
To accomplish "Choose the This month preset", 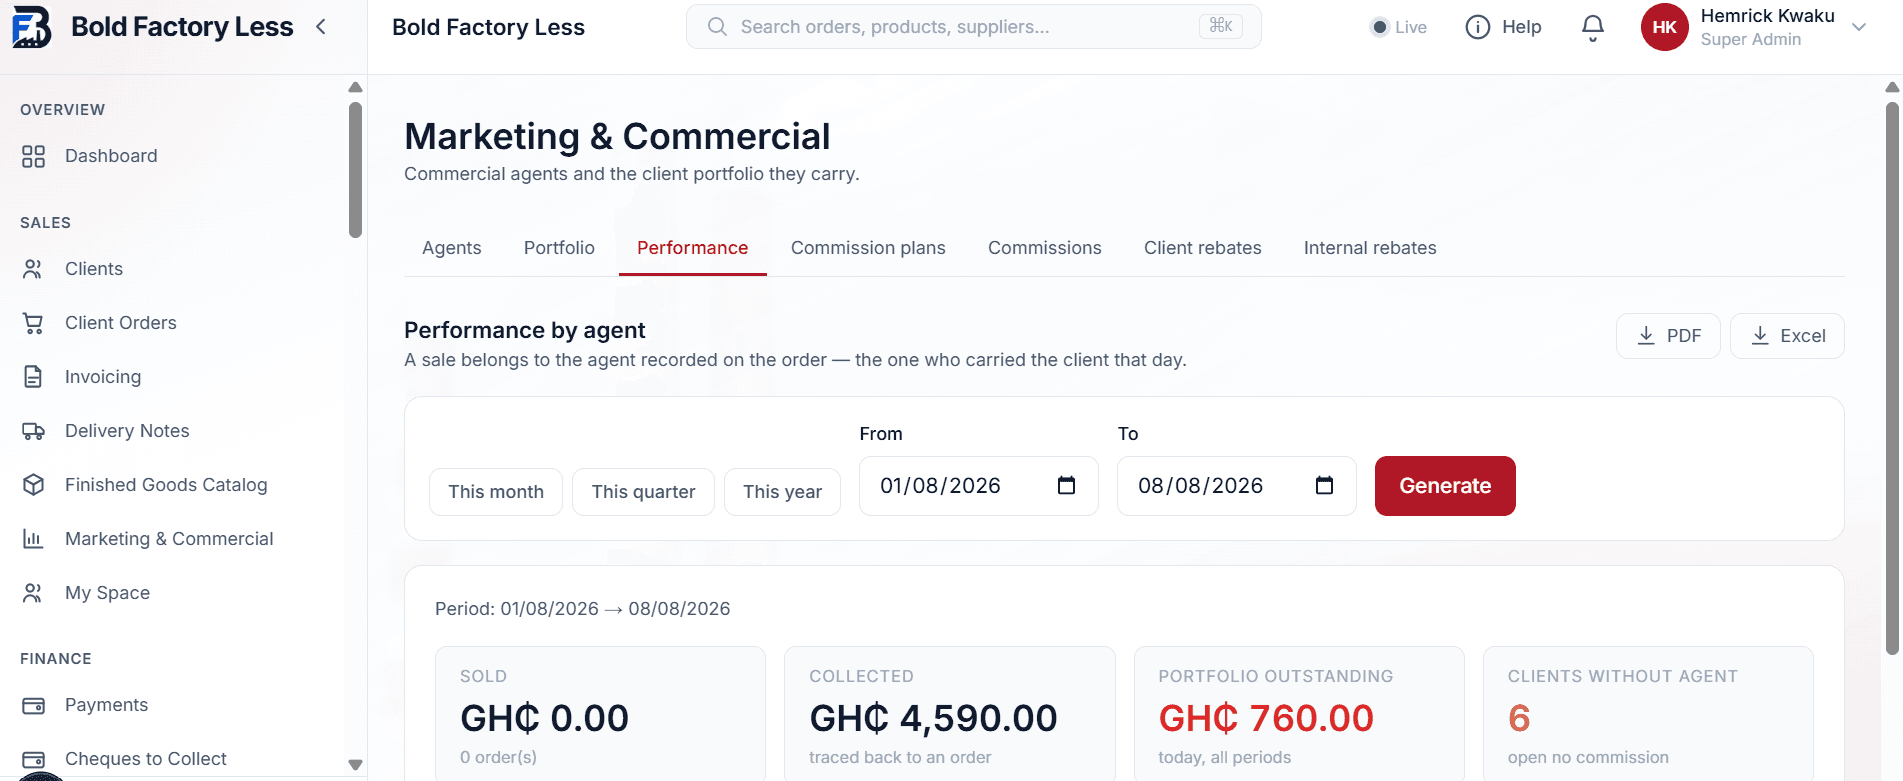I will [496, 492].
